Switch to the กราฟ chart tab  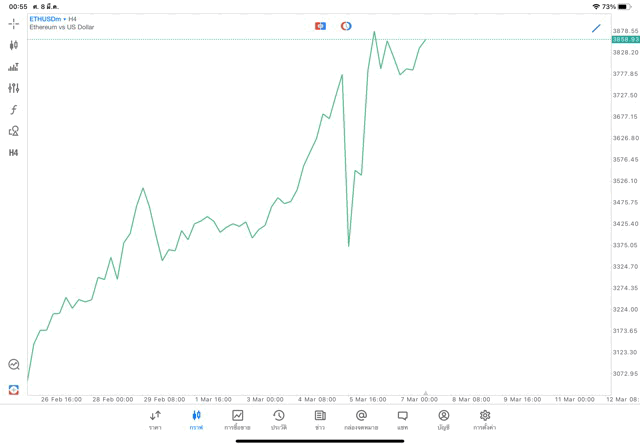coord(196,420)
